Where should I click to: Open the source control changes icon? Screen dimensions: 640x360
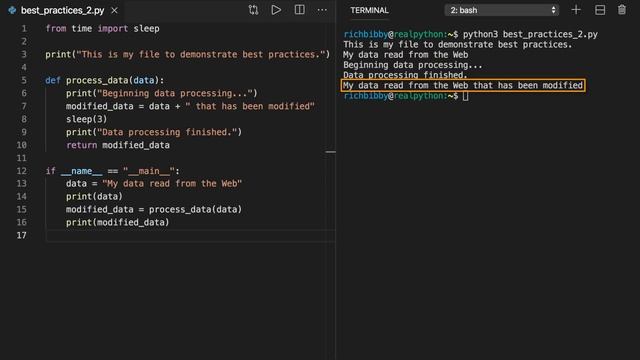coord(253,10)
